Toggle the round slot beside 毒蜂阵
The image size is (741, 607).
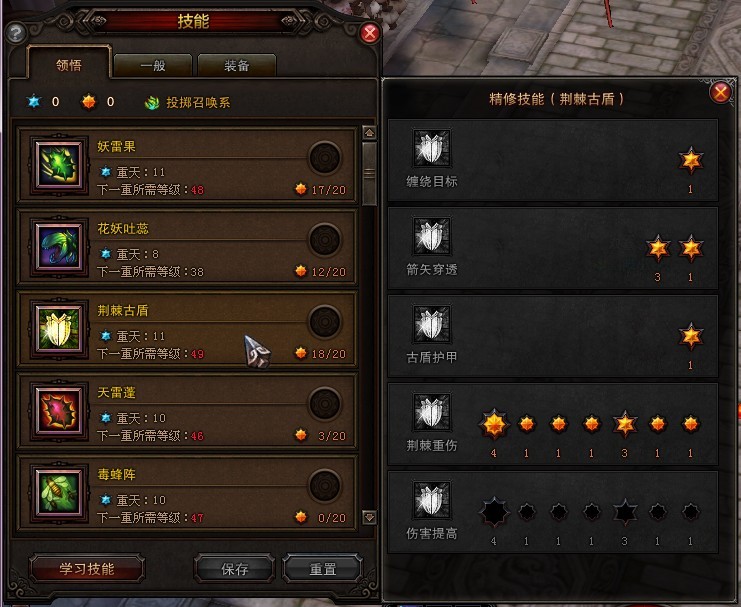(x=325, y=486)
